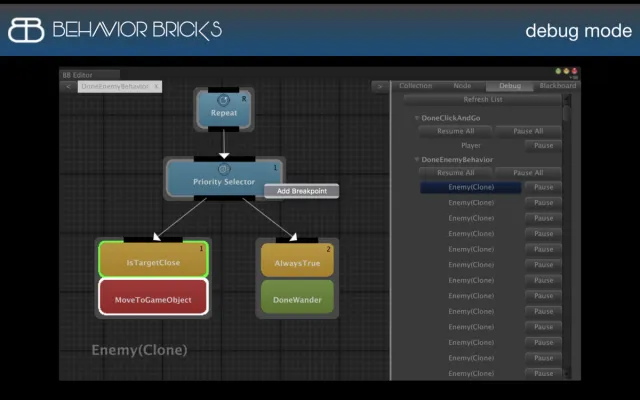Collapse the DoneEnemyBehavior group triangle

pos(417,160)
